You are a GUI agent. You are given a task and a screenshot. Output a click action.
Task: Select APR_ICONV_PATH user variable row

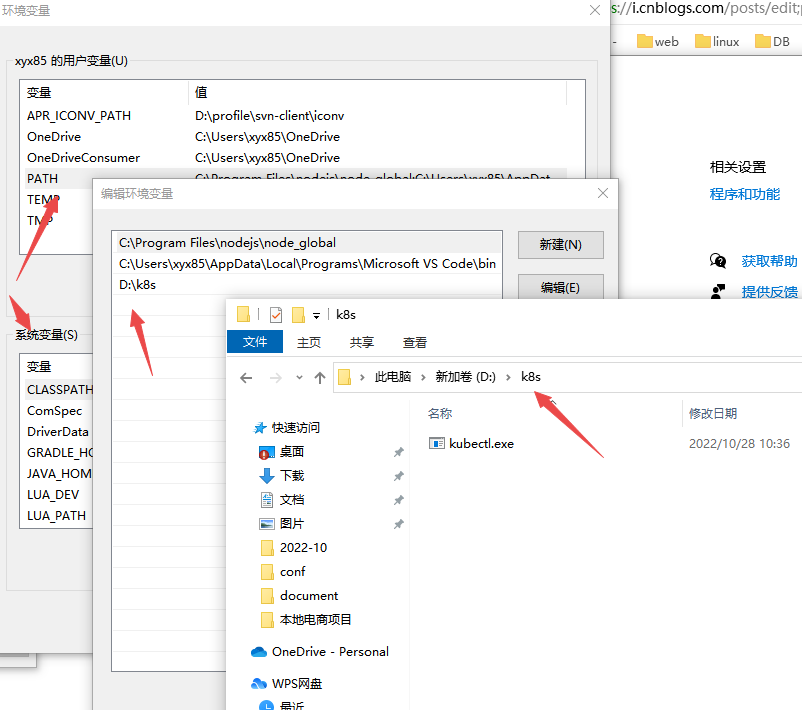pyautogui.click(x=296, y=116)
